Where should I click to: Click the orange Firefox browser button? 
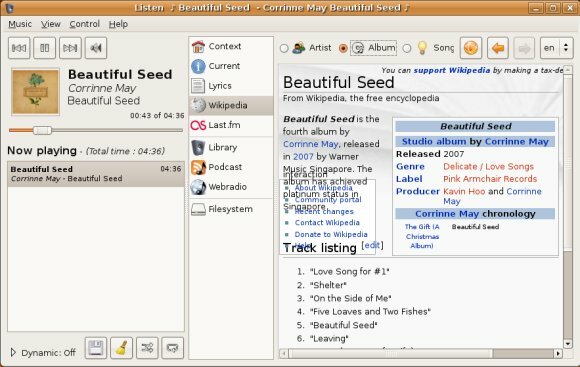coord(471,48)
